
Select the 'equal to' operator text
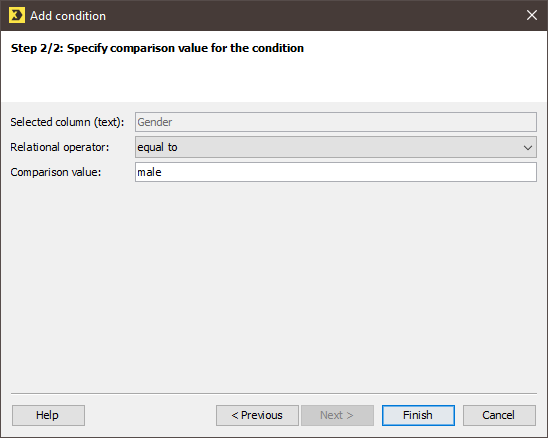pyautogui.click(x=157, y=147)
